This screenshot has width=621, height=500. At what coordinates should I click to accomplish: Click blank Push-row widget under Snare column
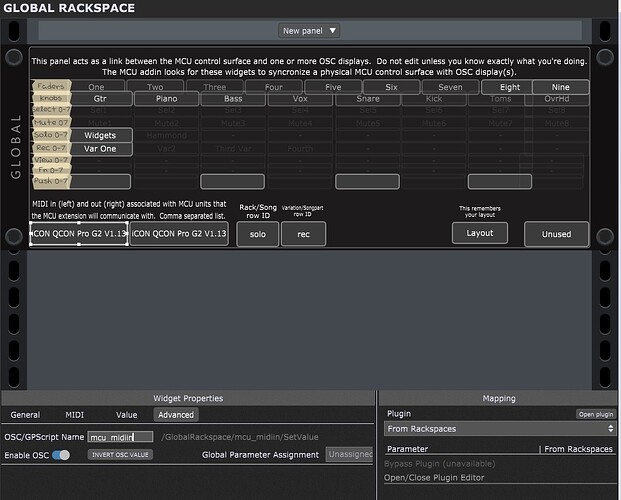tap(367, 181)
